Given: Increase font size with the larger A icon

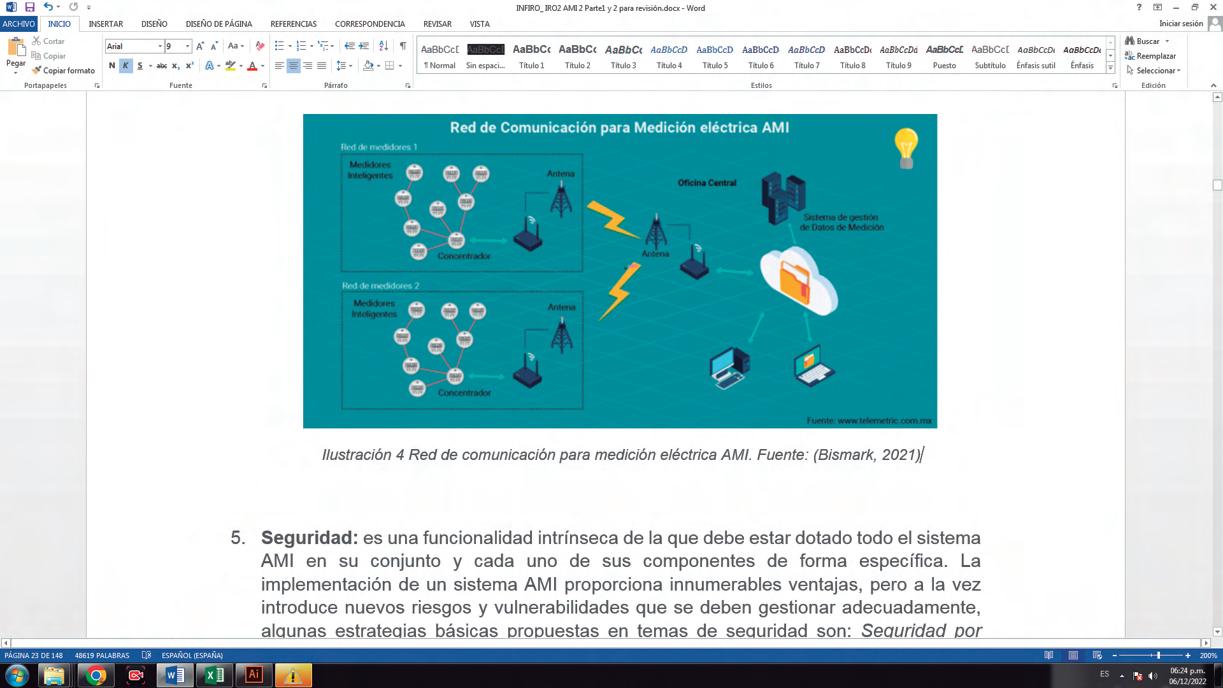Looking at the screenshot, I should [200, 46].
